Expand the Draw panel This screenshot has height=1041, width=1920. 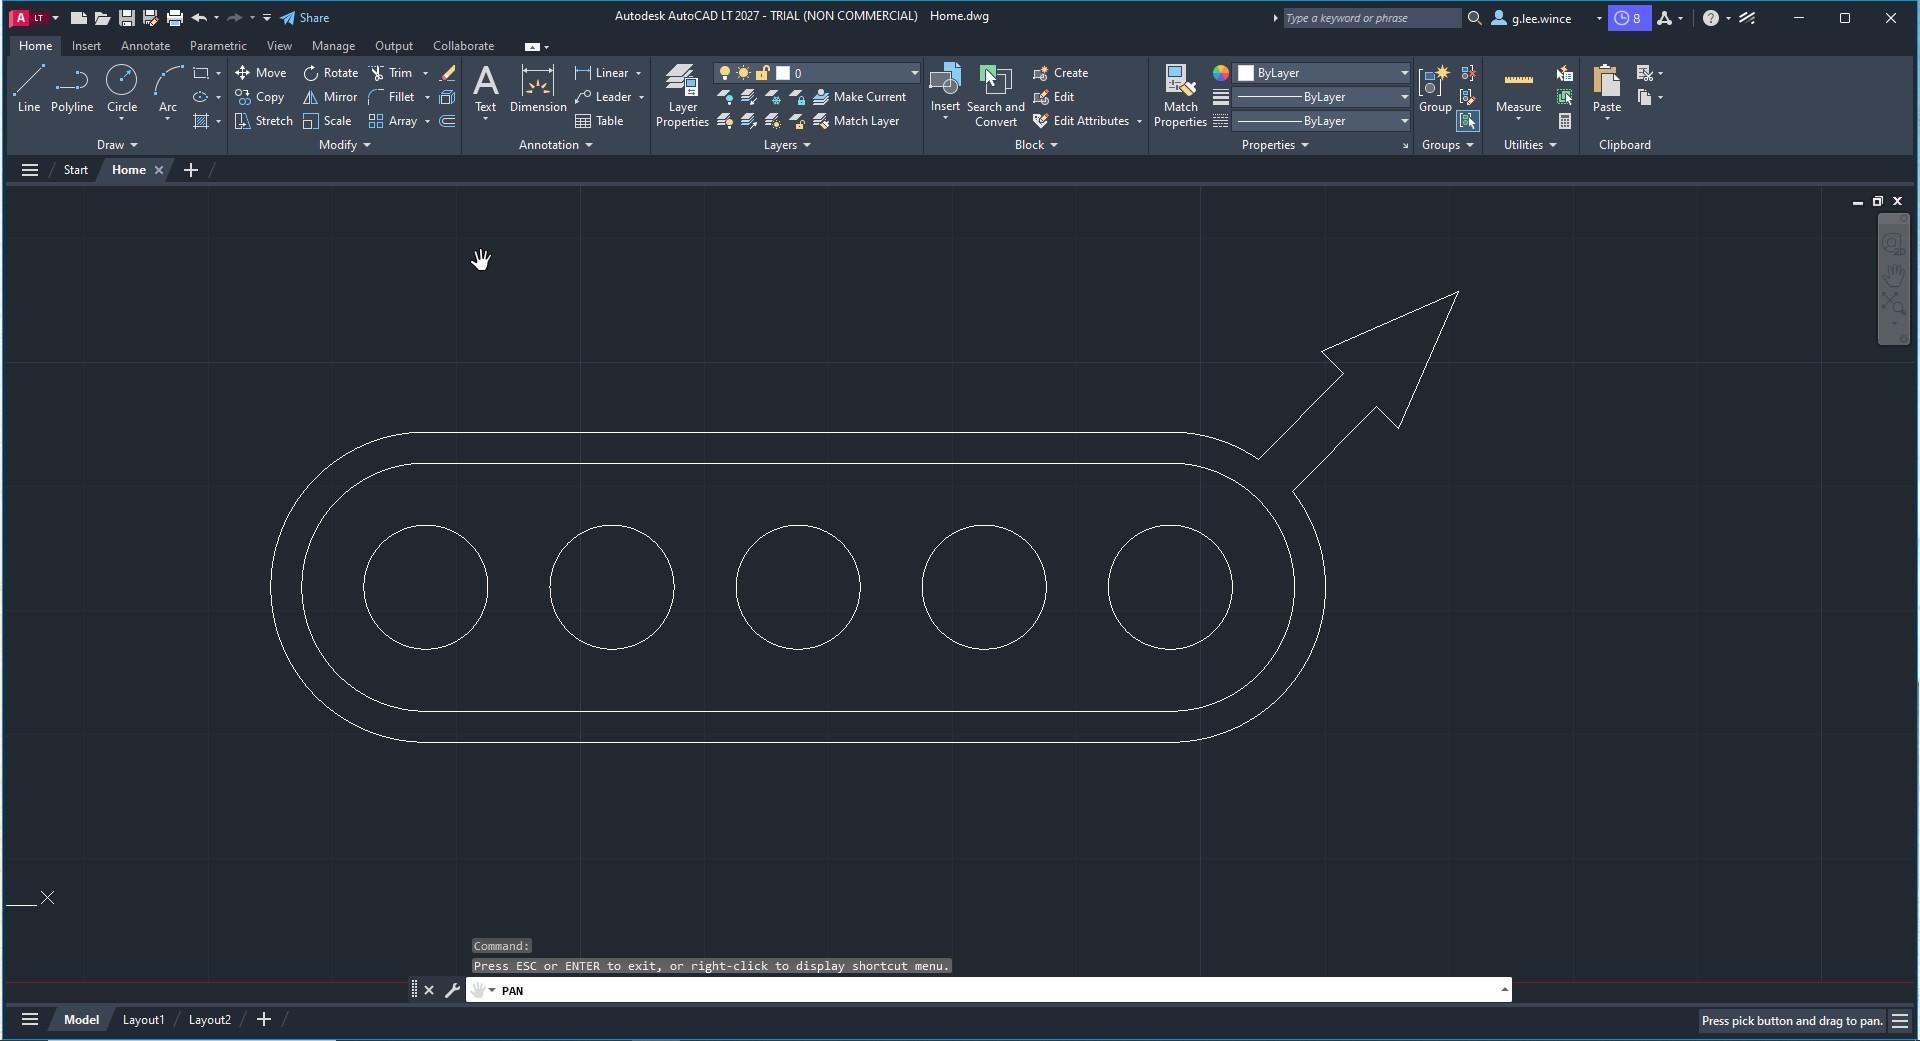(117, 145)
